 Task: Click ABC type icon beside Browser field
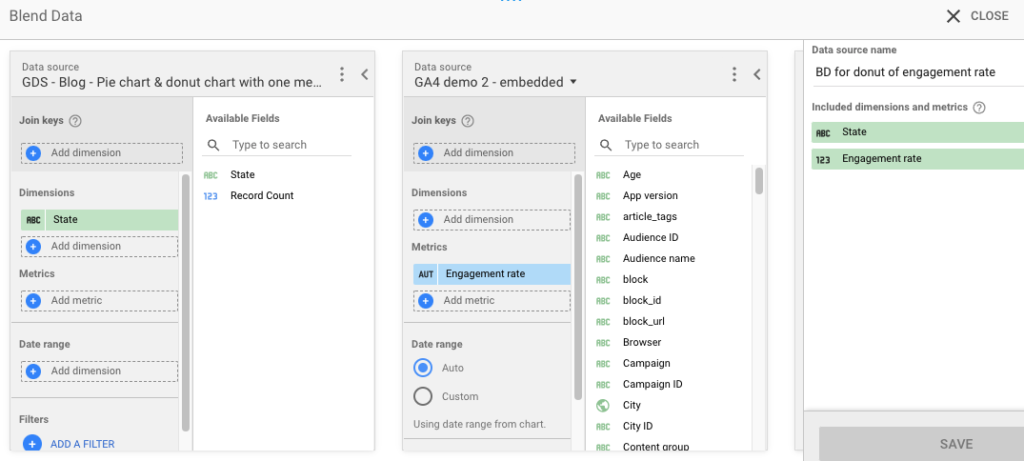click(603, 343)
